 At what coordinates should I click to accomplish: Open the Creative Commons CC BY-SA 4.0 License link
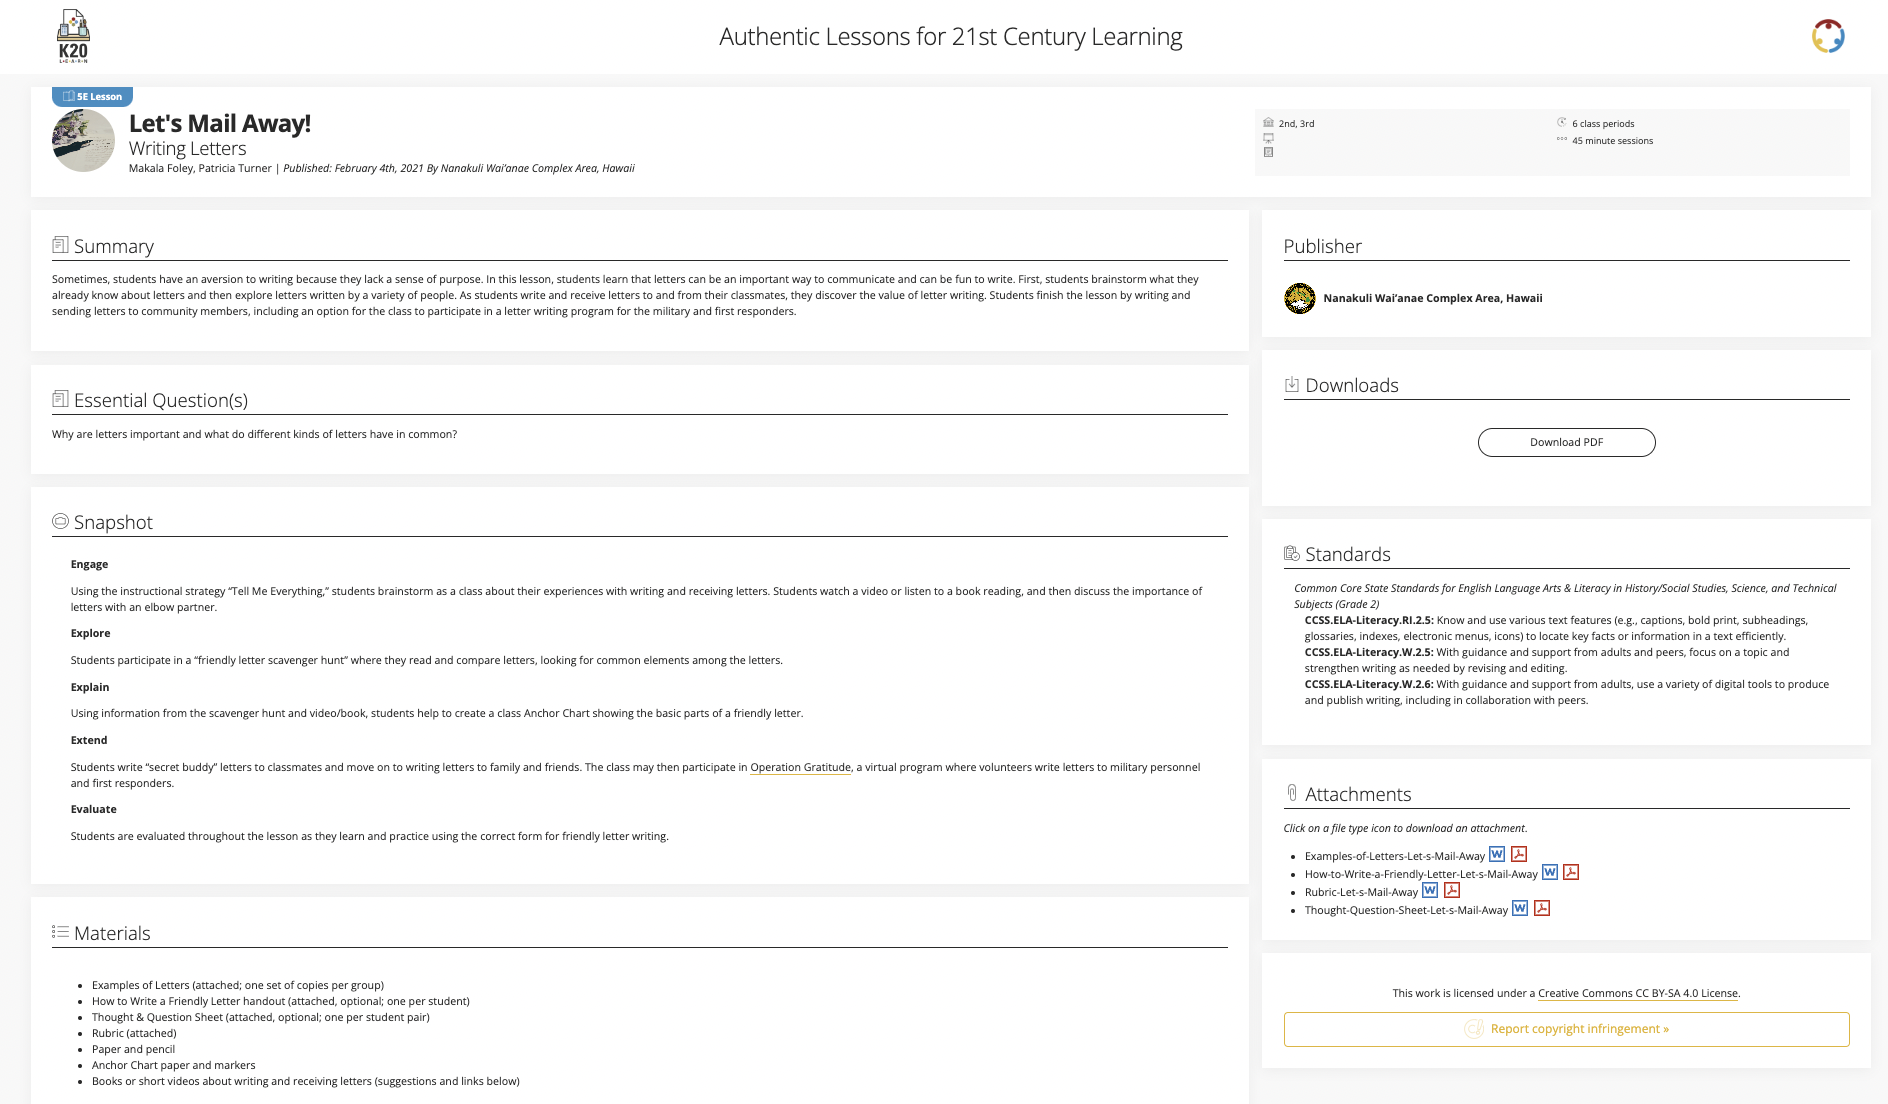[1638, 993]
